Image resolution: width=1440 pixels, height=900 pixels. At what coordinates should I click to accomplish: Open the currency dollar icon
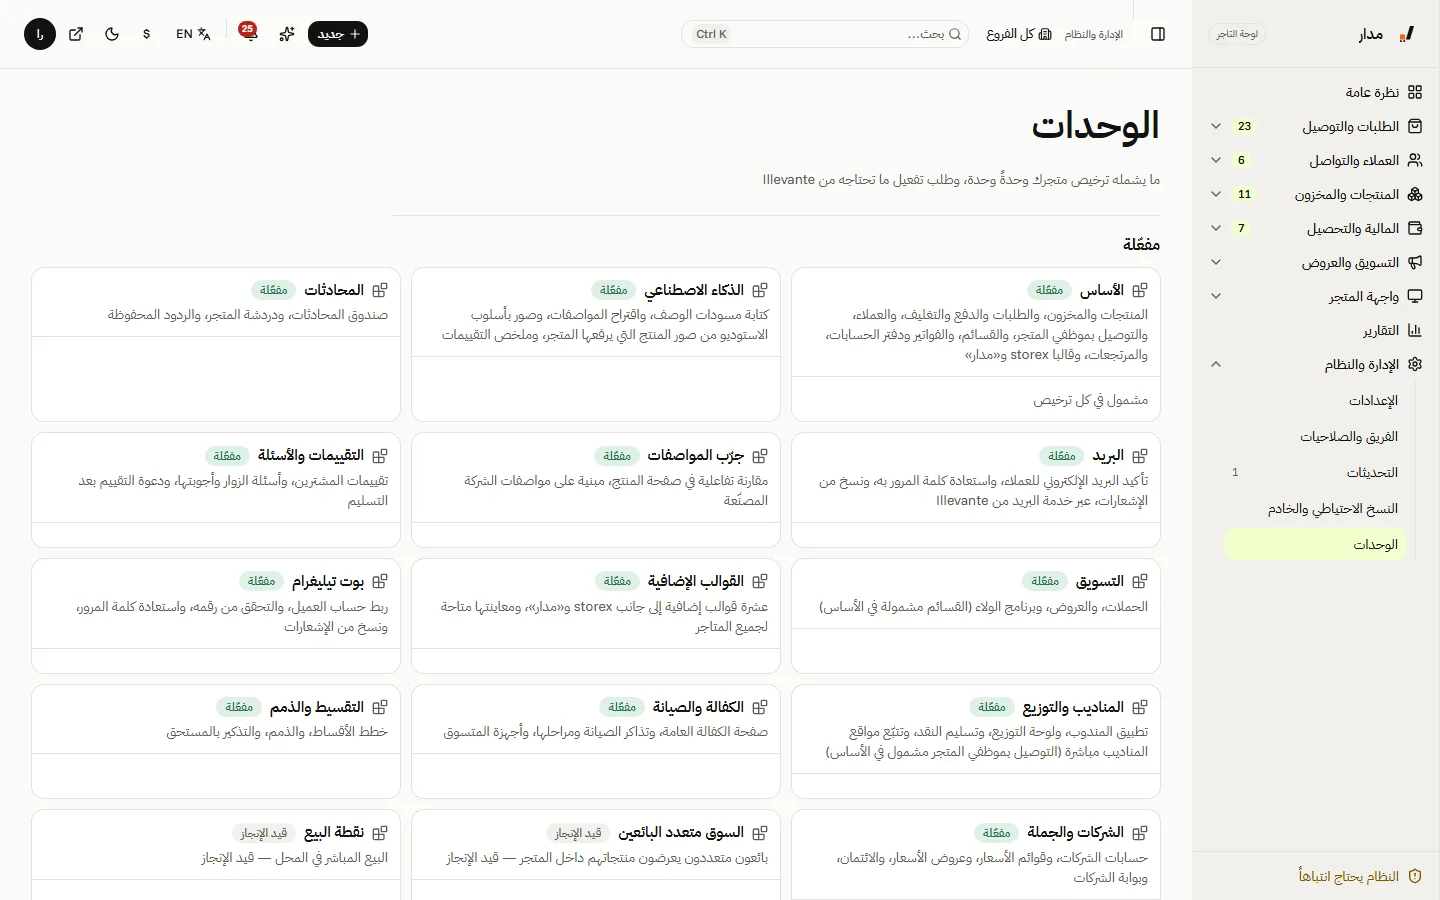[x=147, y=34]
